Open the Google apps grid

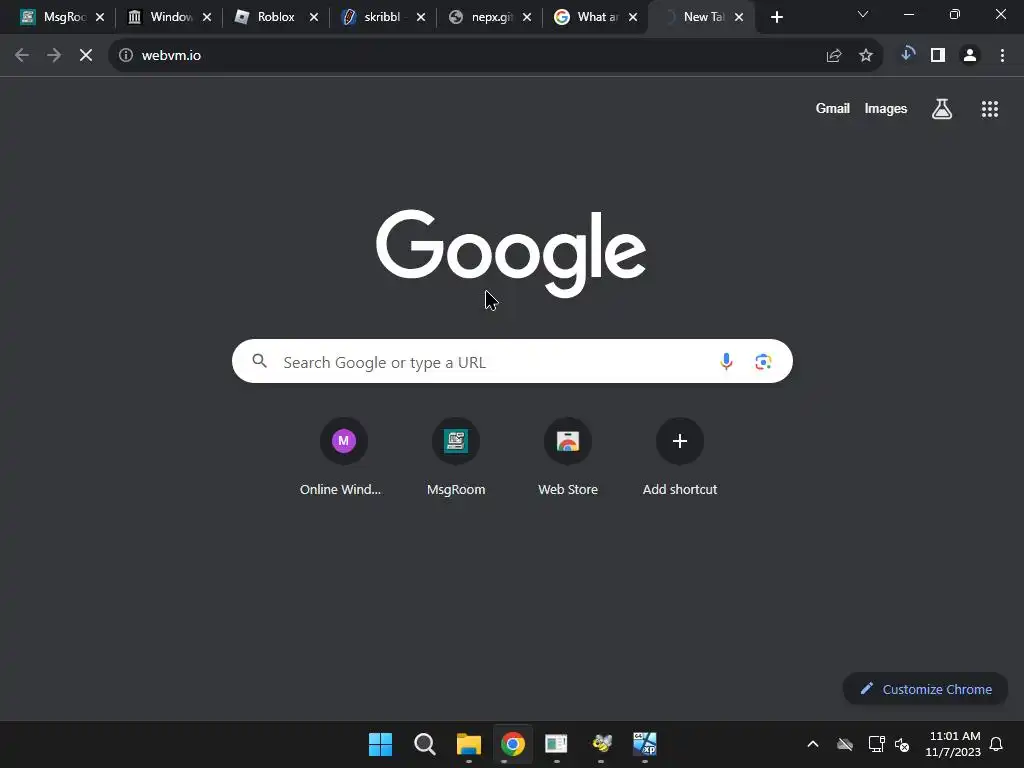coord(990,109)
